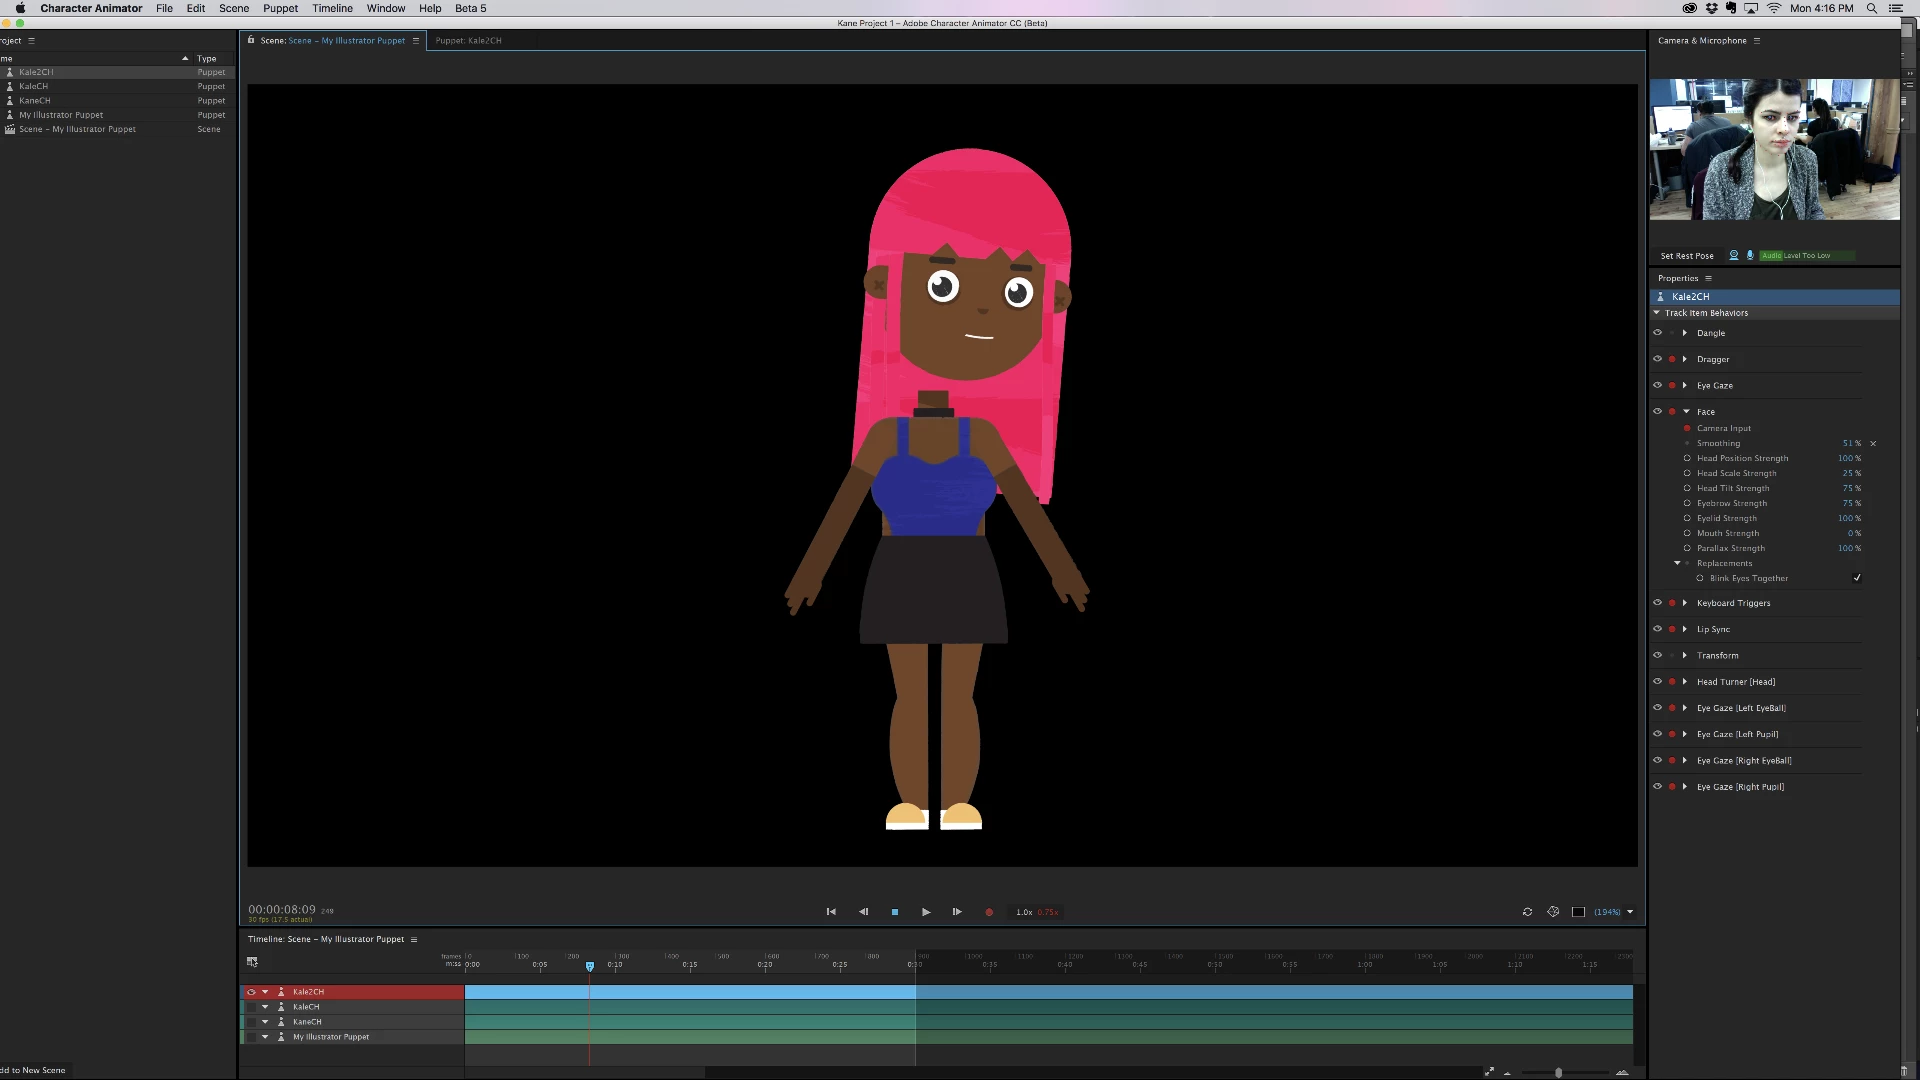Click the red Record button
This screenshot has height=1080, width=1920.
coord(989,912)
